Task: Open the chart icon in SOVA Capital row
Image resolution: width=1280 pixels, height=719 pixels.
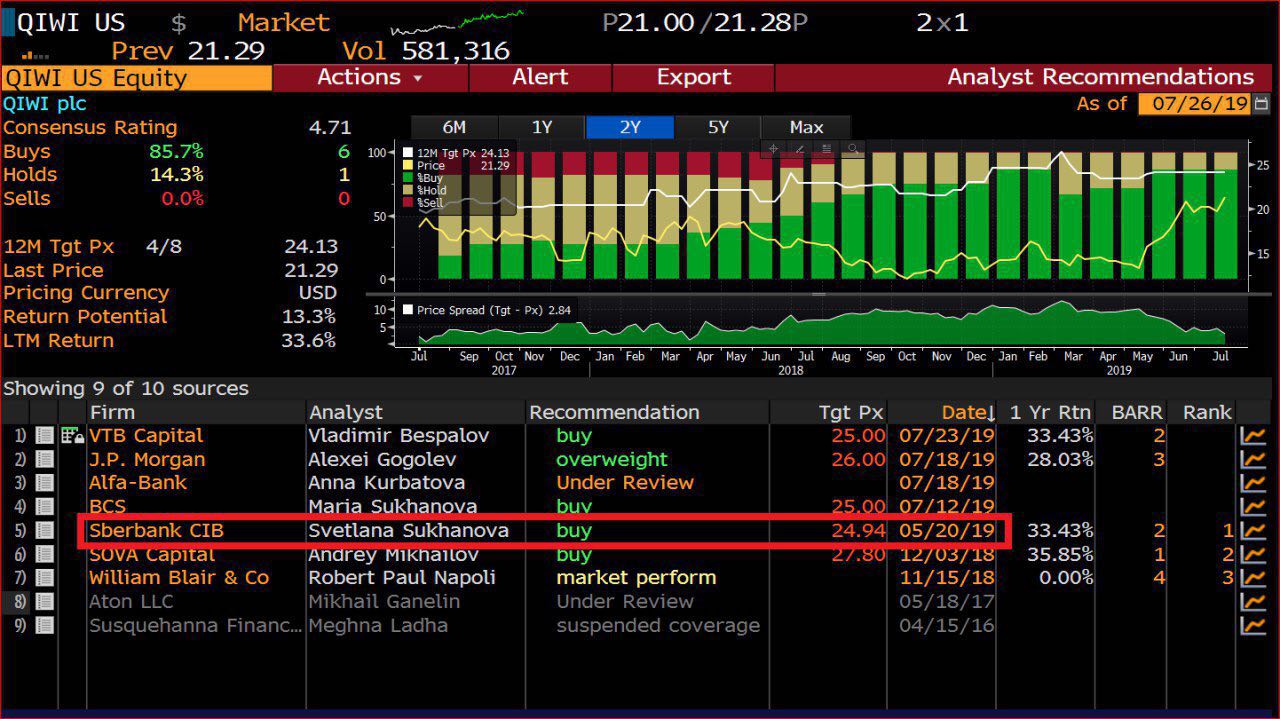Action: point(1253,554)
